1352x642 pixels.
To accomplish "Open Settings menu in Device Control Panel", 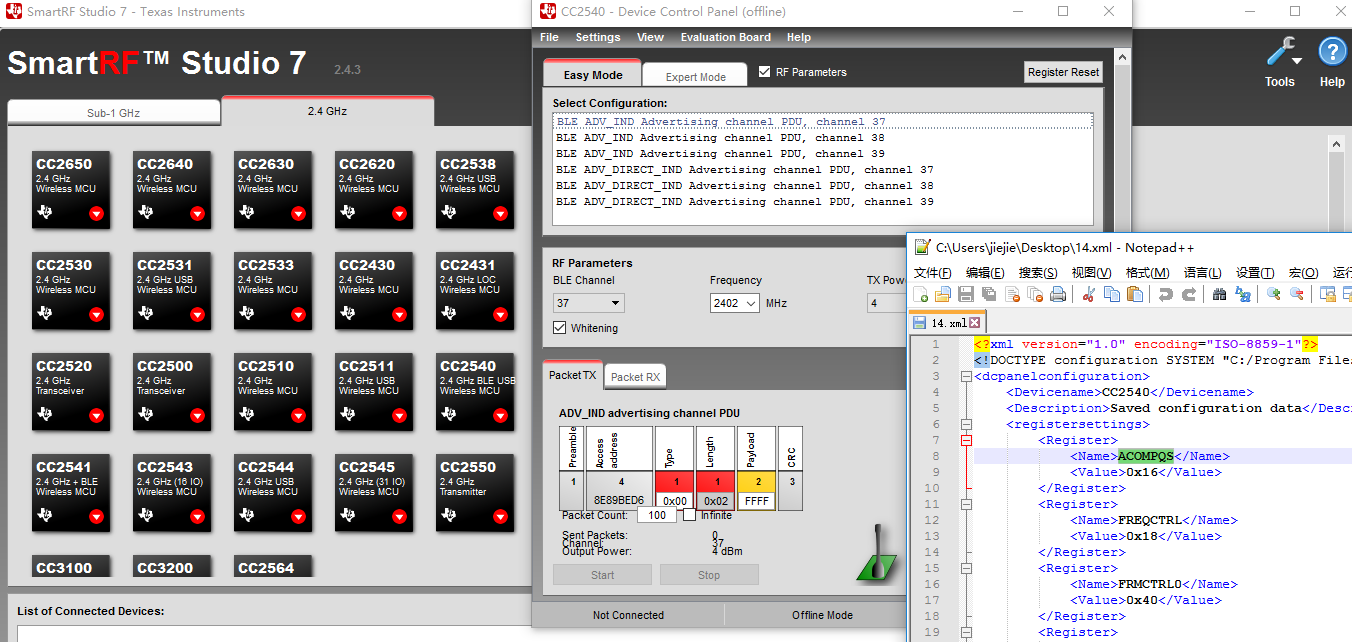I will pos(598,37).
